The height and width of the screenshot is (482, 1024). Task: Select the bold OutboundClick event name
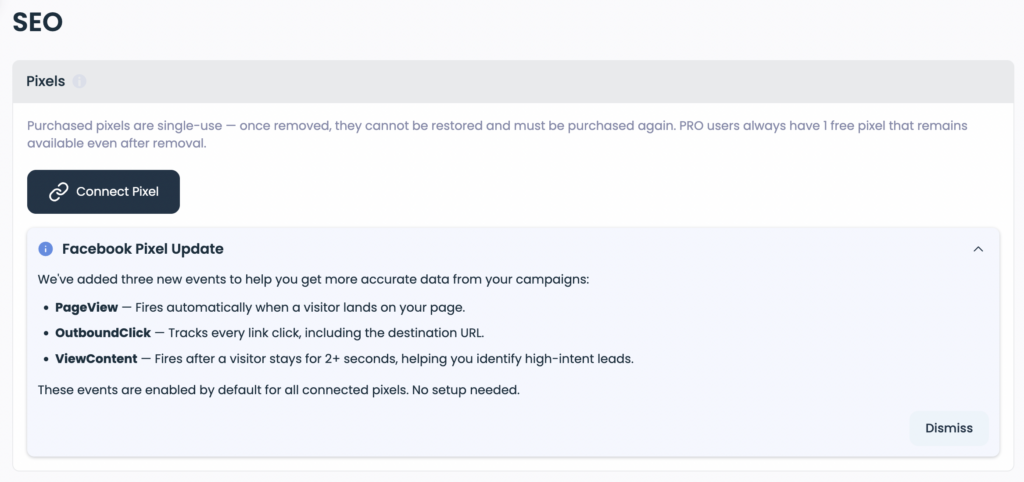tap(103, 333)
